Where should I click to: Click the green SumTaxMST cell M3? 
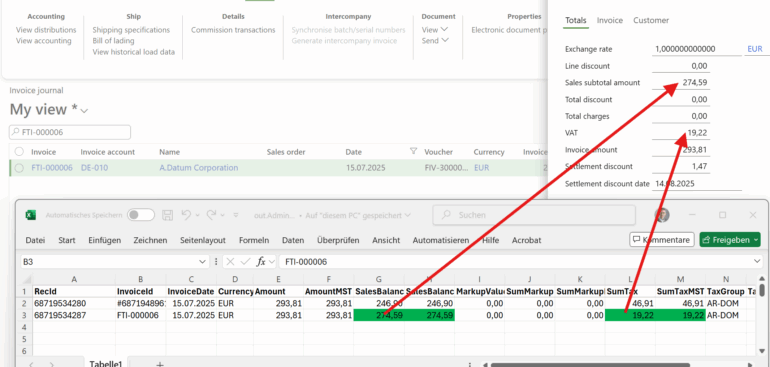[681, 315]
